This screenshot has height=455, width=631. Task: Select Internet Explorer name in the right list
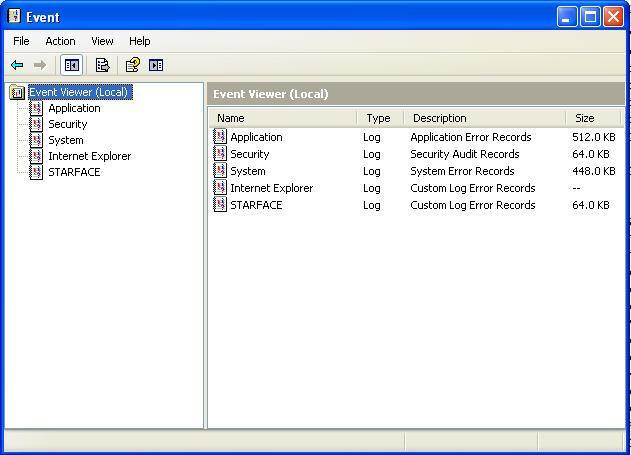[272, 188]
